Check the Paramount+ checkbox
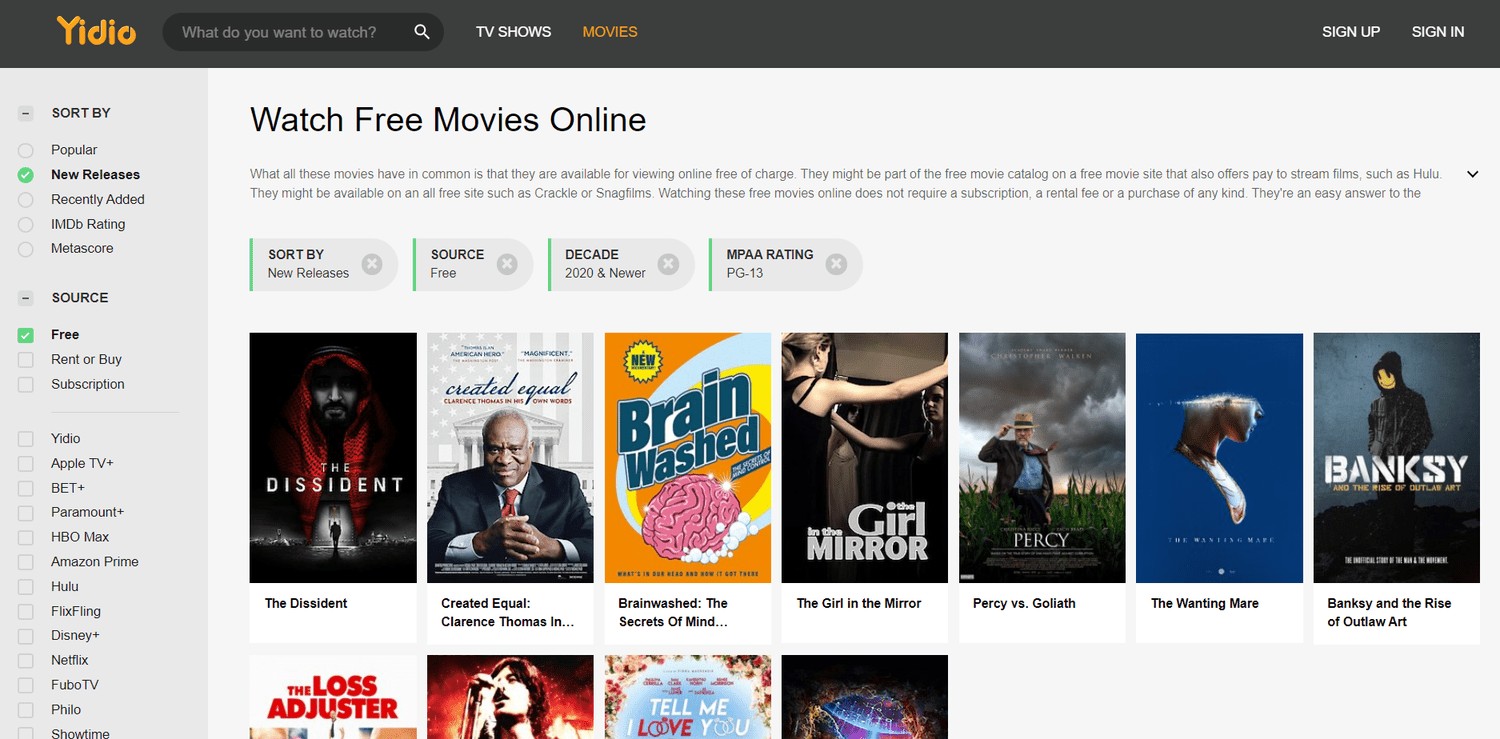1500x739 pixels. tap(26, 513)
